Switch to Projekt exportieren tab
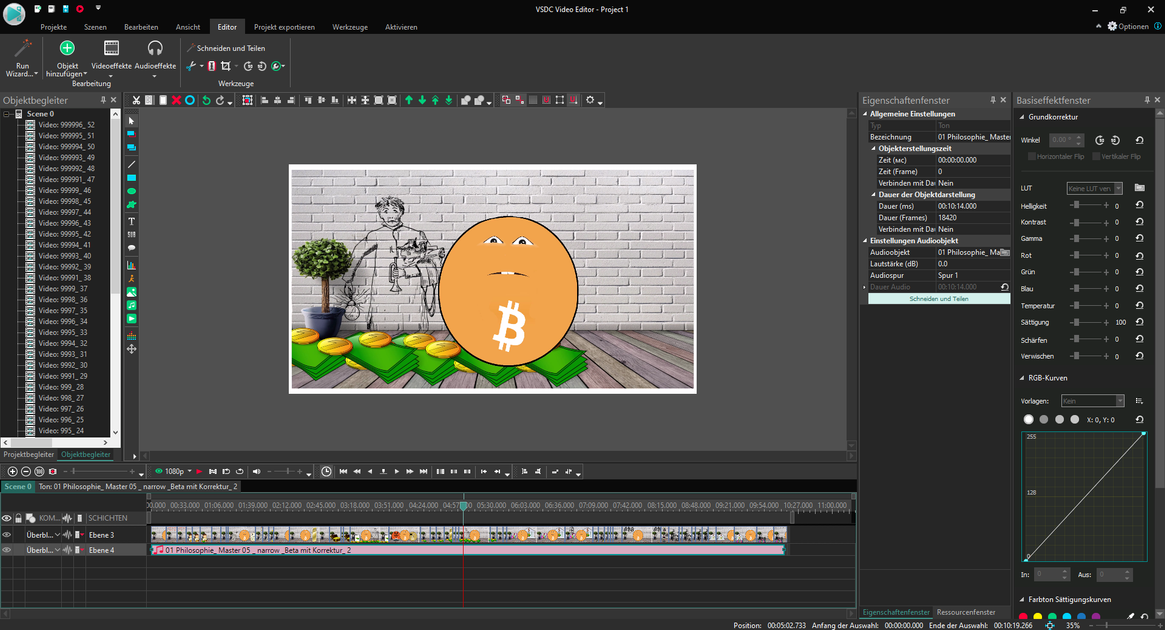This screenshot has height=630, width=1165. pyautogui.click(x=284, y=27)
